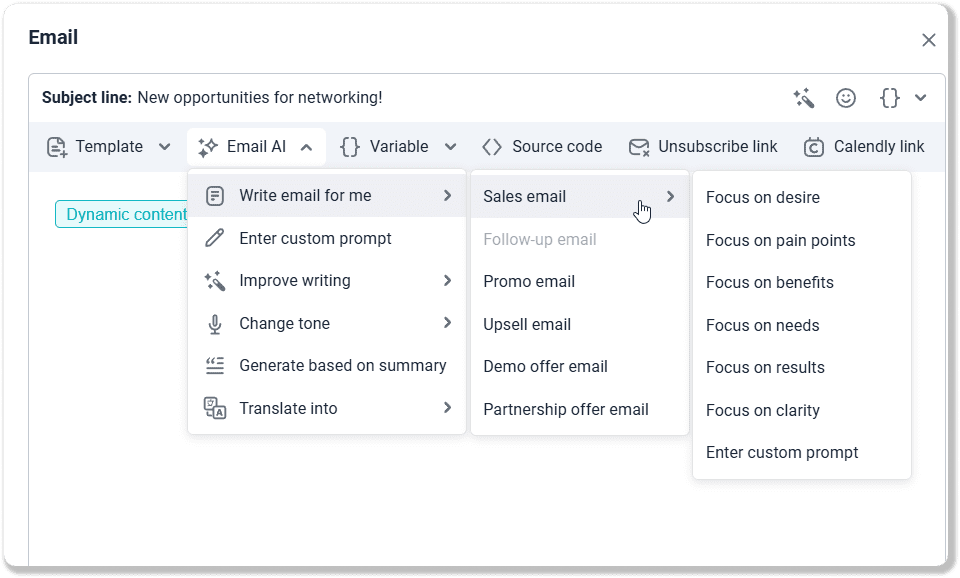Choose Focus on pain points
This screenshot has height=578, width=960.
(780, 240)
